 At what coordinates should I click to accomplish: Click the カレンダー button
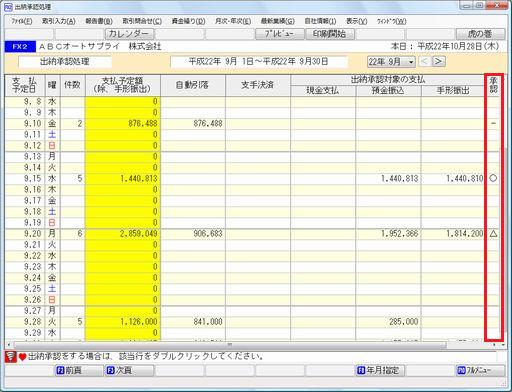tap(129, 34)
